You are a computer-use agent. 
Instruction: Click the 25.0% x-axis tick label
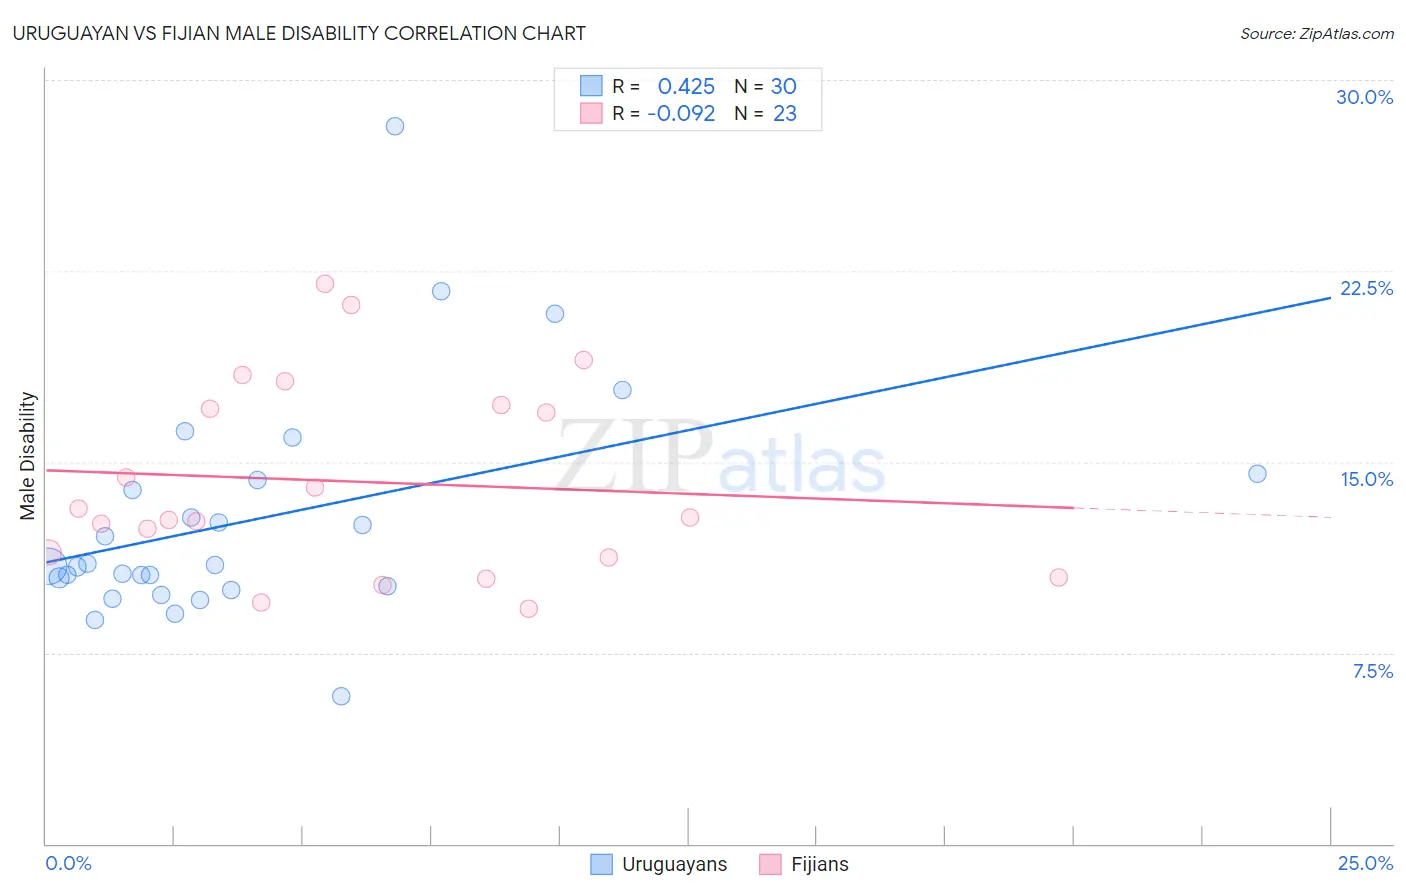click(1365, 863)
